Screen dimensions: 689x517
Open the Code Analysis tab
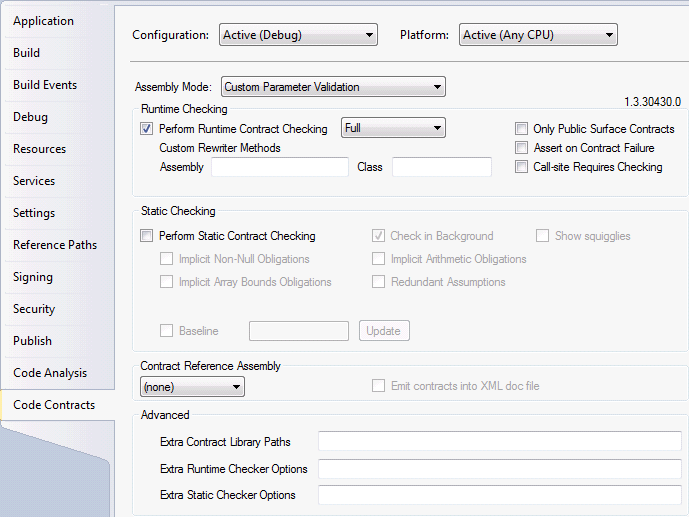coord(50,373)
